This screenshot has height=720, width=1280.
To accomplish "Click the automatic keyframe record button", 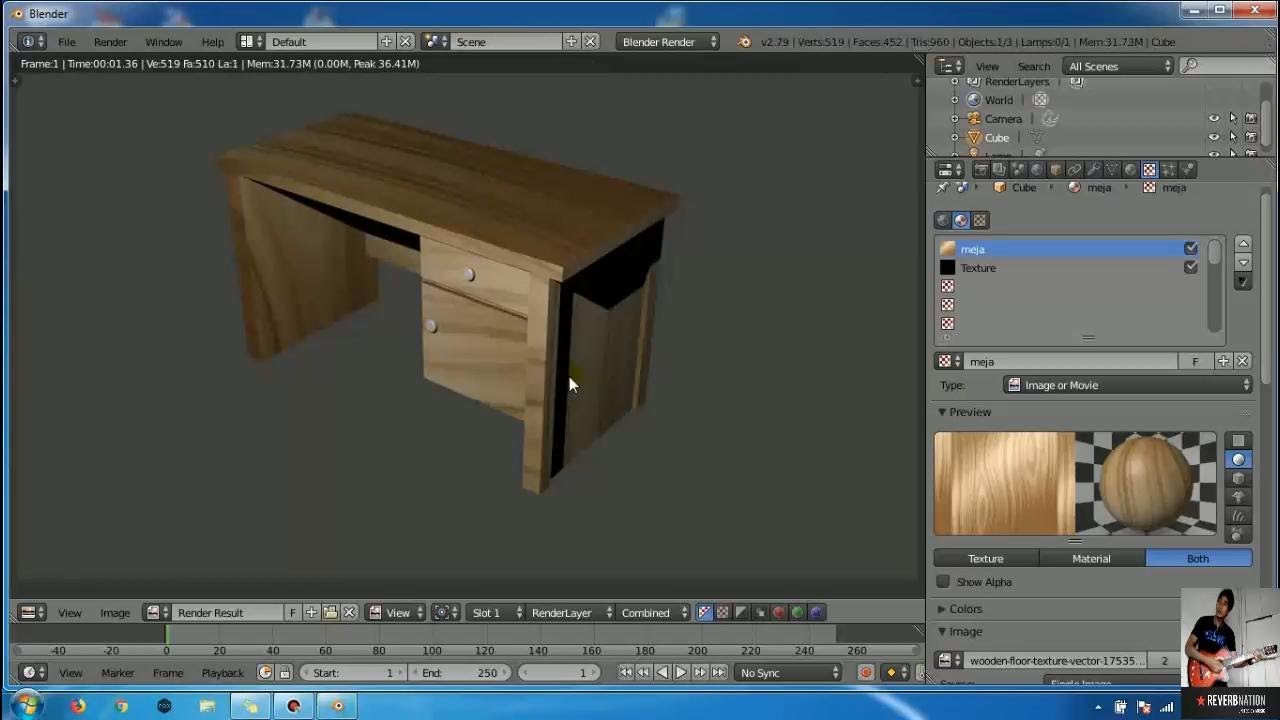I will click(866, 673).
